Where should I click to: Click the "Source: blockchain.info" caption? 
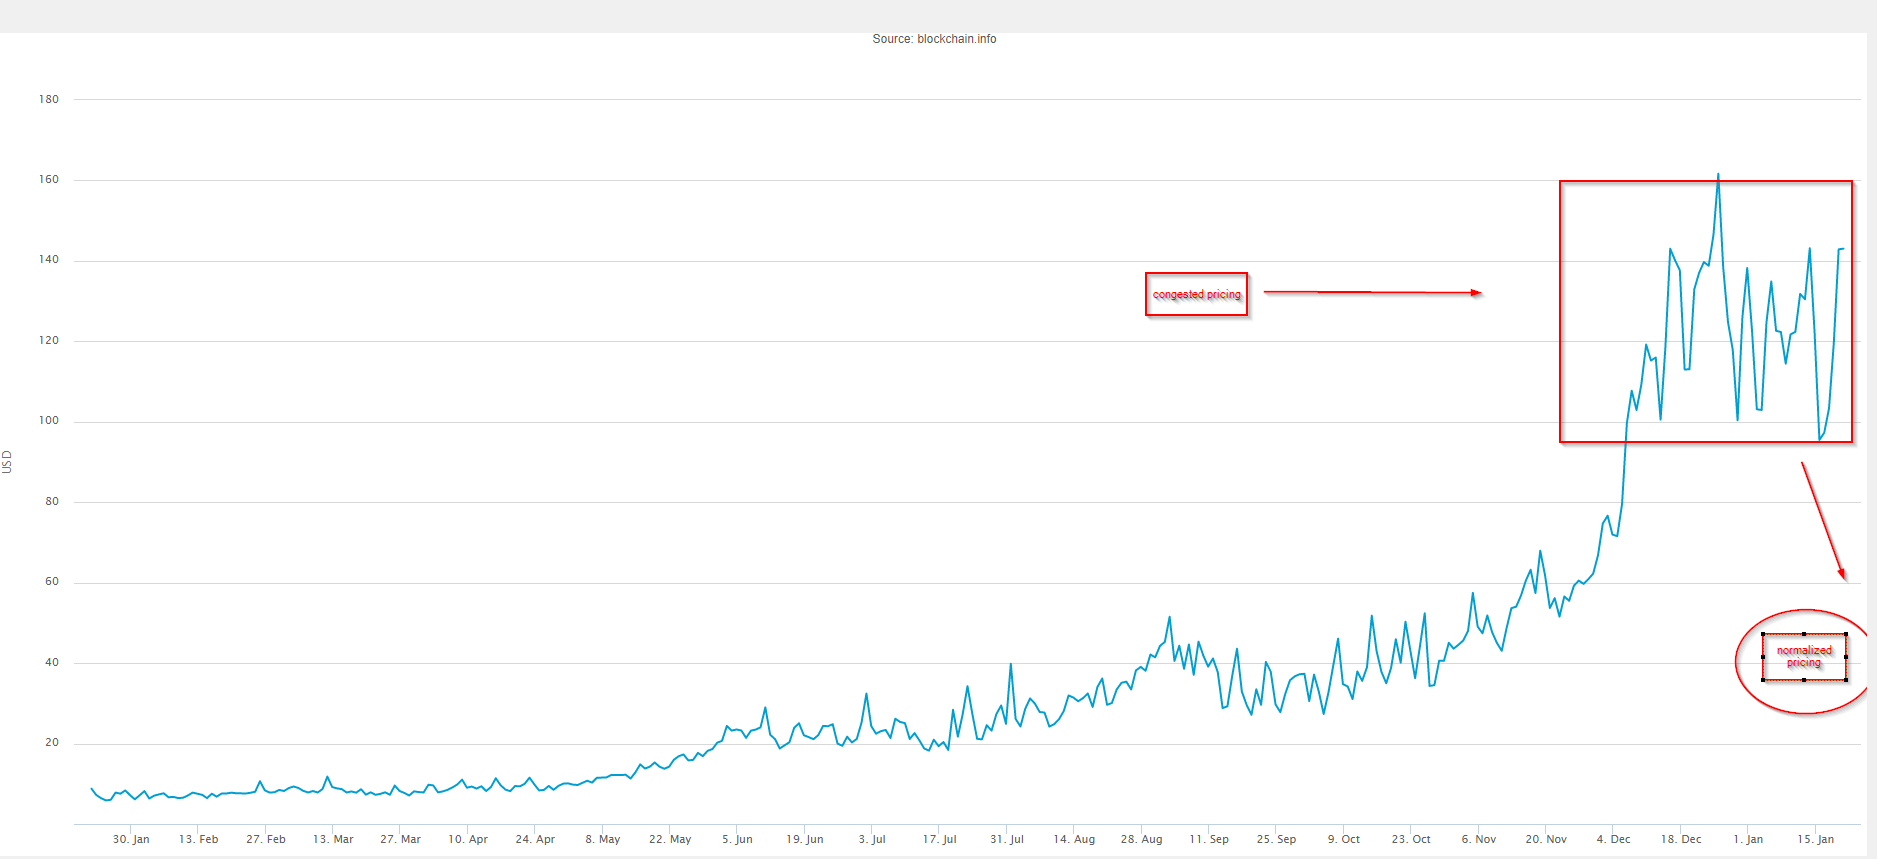pyautogui.click(x=934, y=39)
